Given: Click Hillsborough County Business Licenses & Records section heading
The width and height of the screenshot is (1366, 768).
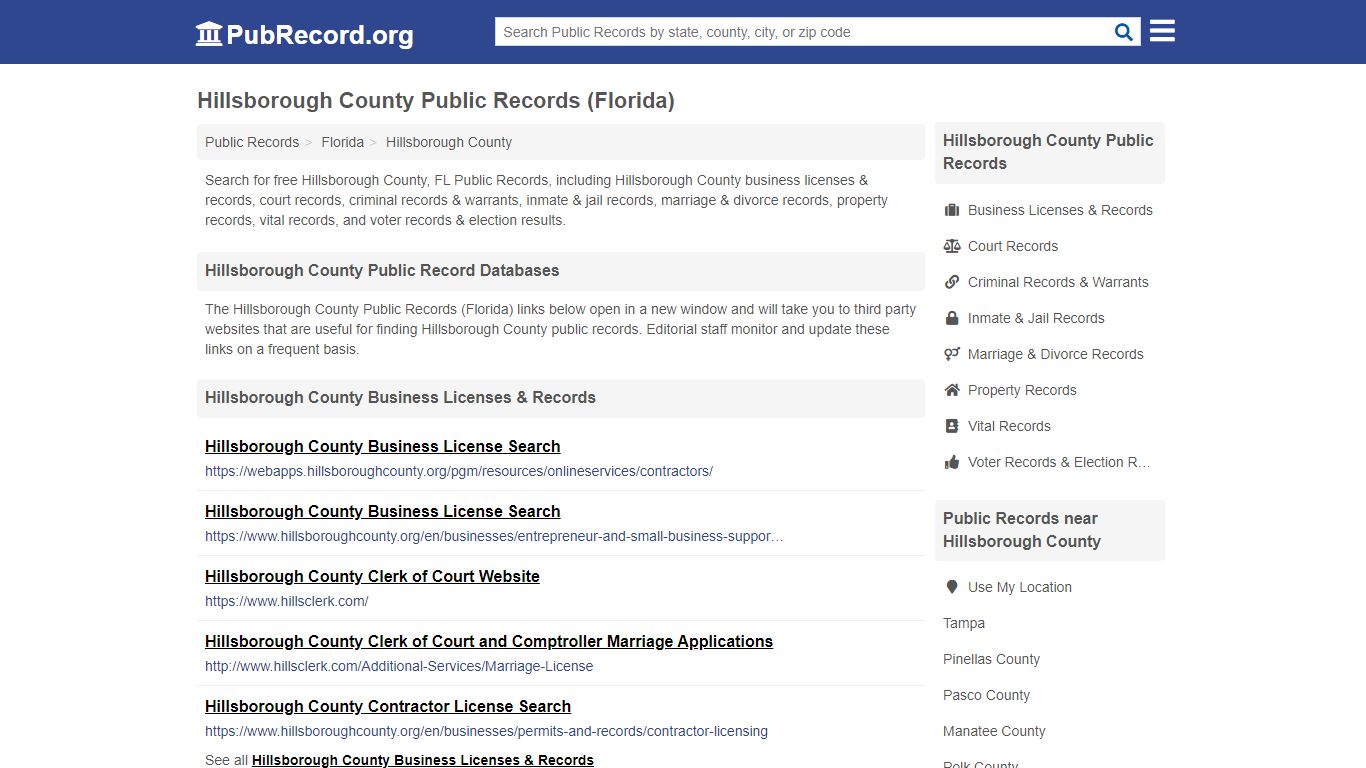Looking at the screenshot, I should point(400,397).
